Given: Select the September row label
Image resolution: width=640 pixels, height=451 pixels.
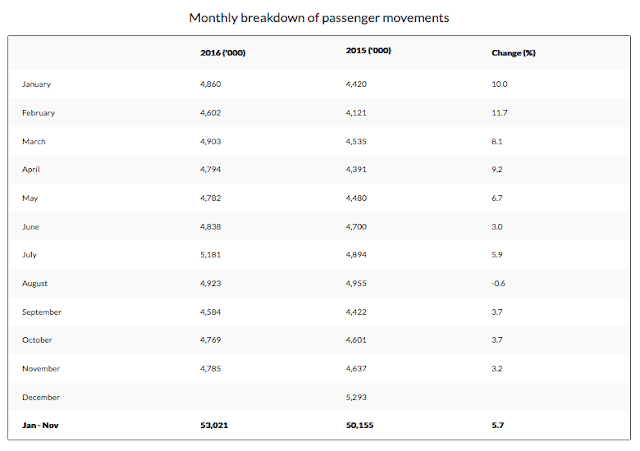Looking at the screenshot, I should (x=42, y=312).
